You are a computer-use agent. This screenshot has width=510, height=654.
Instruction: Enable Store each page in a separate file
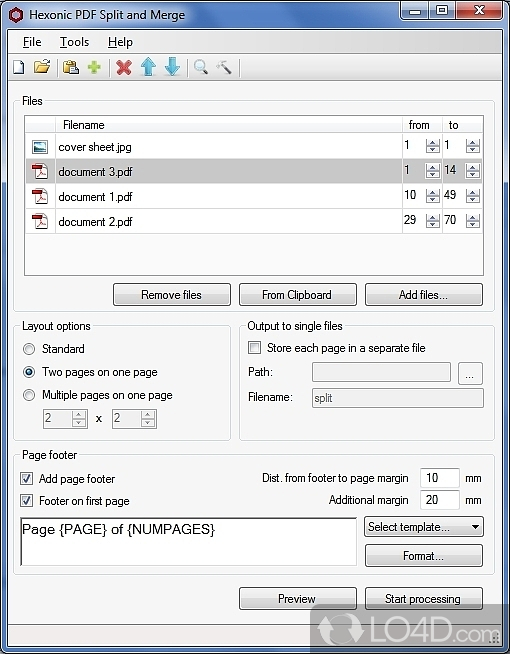click(254, 347)
